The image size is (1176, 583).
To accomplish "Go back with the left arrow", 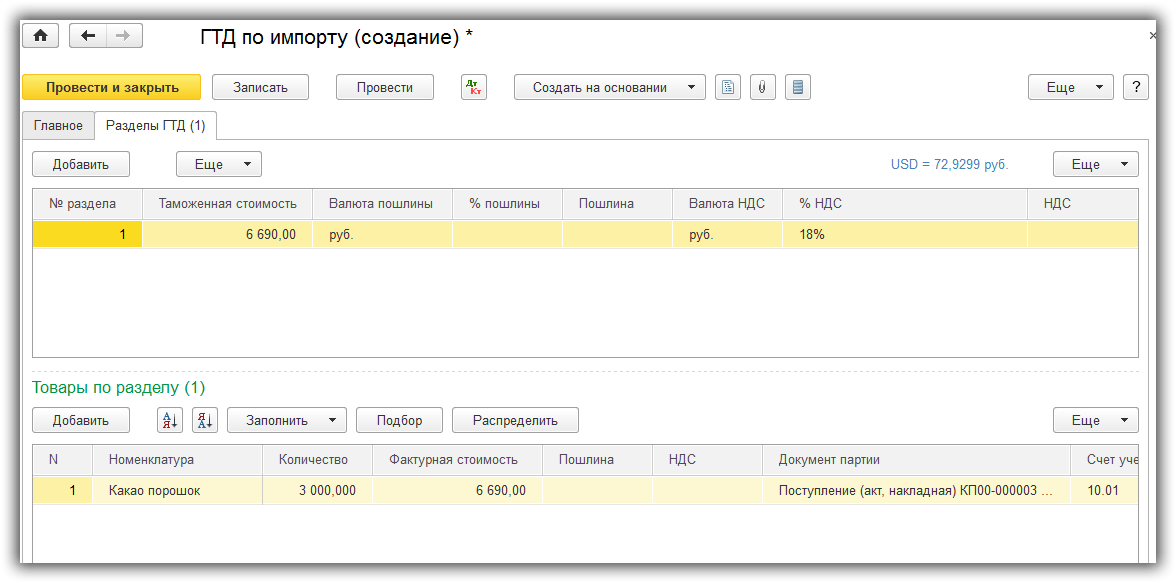I will coord(88,36).
